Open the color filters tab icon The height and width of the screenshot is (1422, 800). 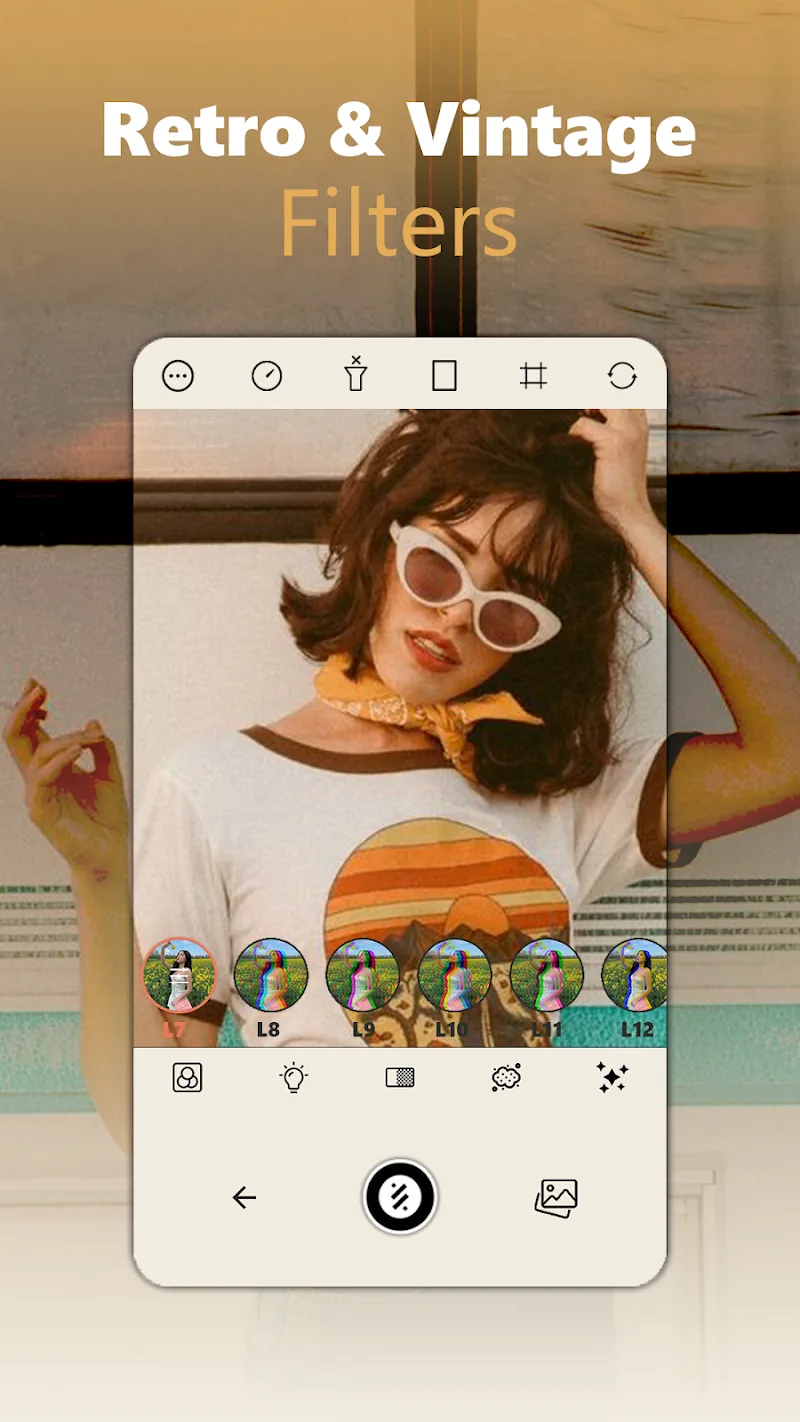187,1077
